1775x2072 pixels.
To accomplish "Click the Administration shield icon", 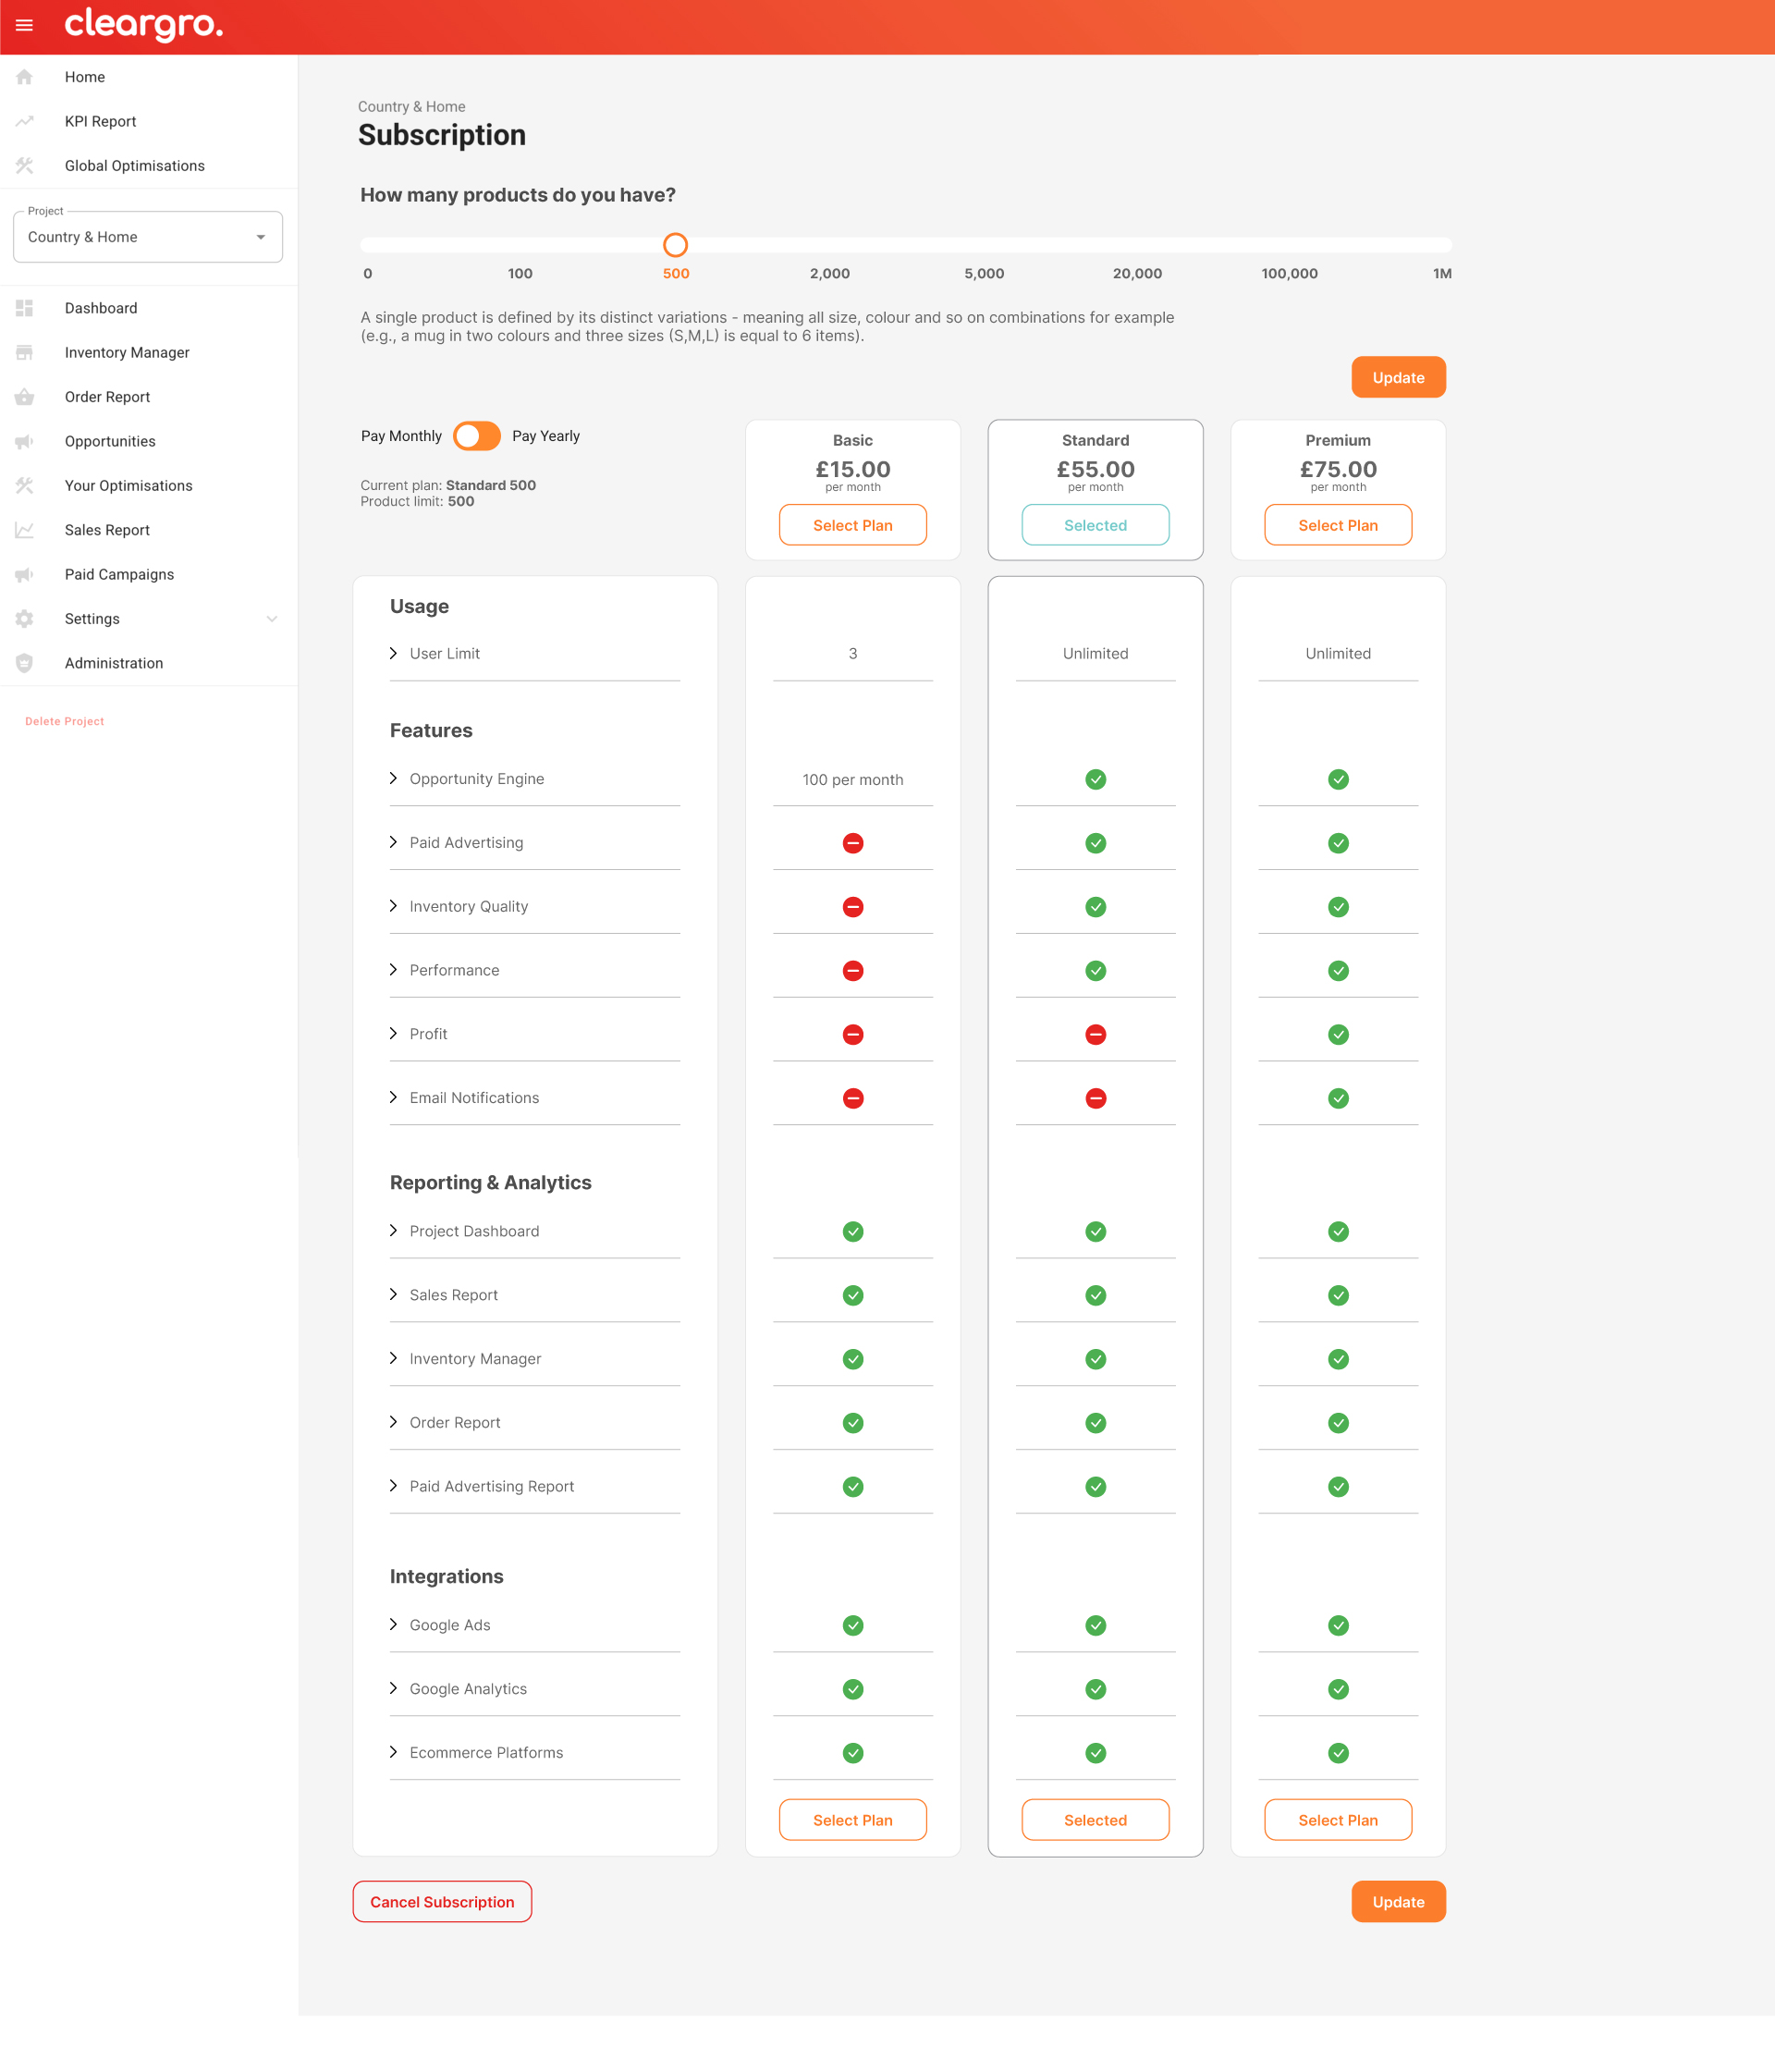I will pyautogui.click(x=24, y=663).
